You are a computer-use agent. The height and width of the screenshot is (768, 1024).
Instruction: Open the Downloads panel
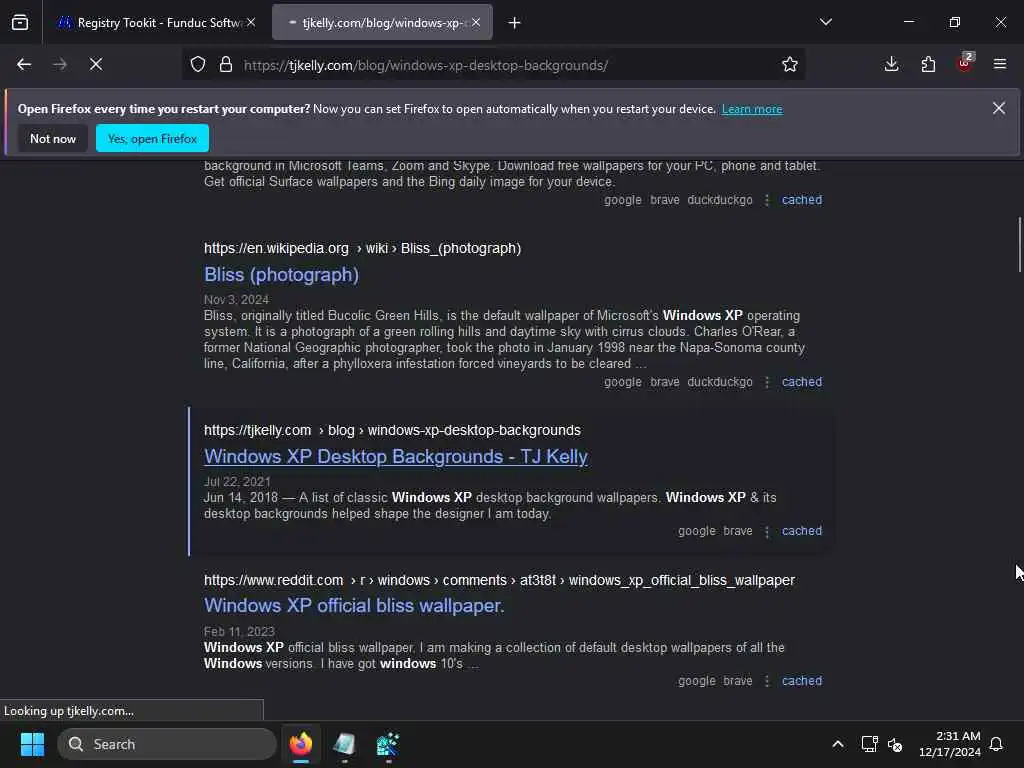click(x=891, y=64)
